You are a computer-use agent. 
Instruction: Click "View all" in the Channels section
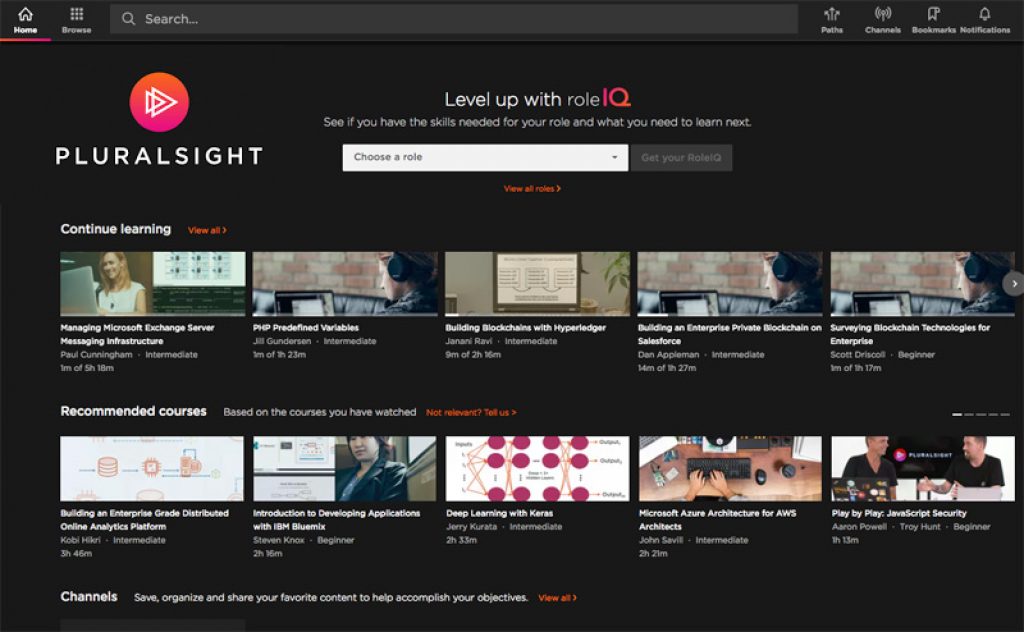tap(556, 597)
